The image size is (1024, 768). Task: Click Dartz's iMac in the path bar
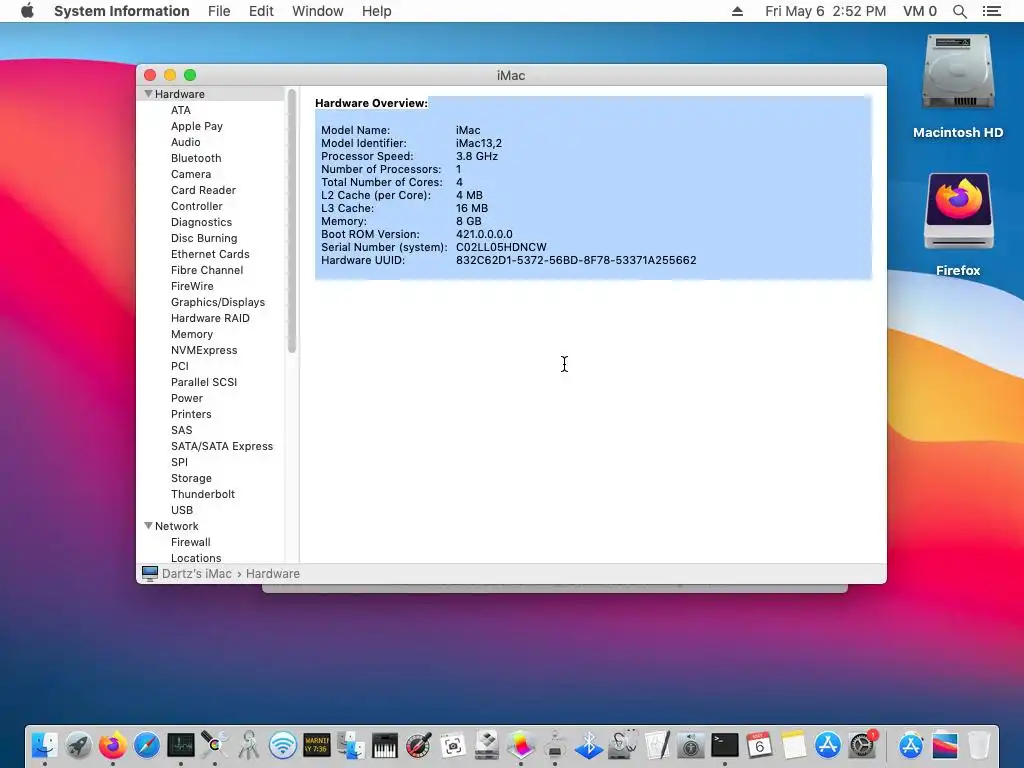coord(197,573)
